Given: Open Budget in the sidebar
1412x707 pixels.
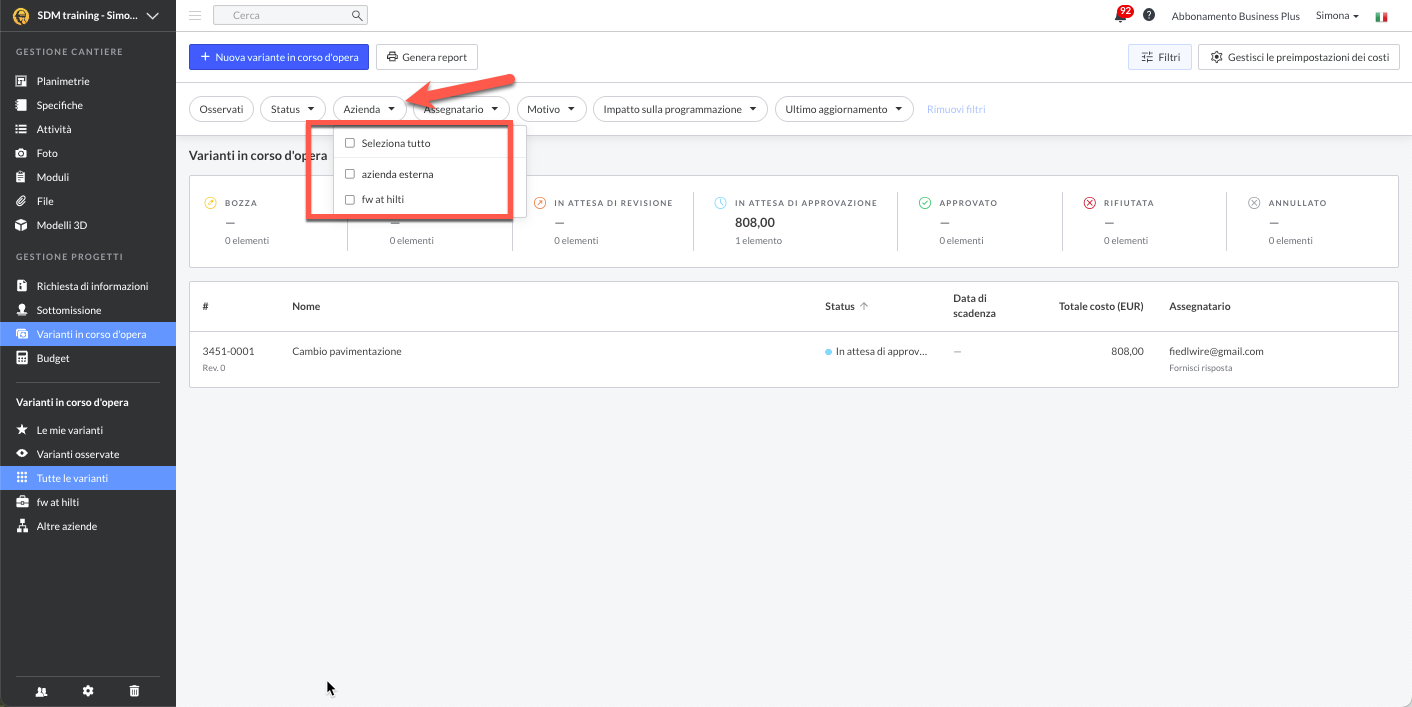Looking at the screenshot, I should tap(53, 358).
